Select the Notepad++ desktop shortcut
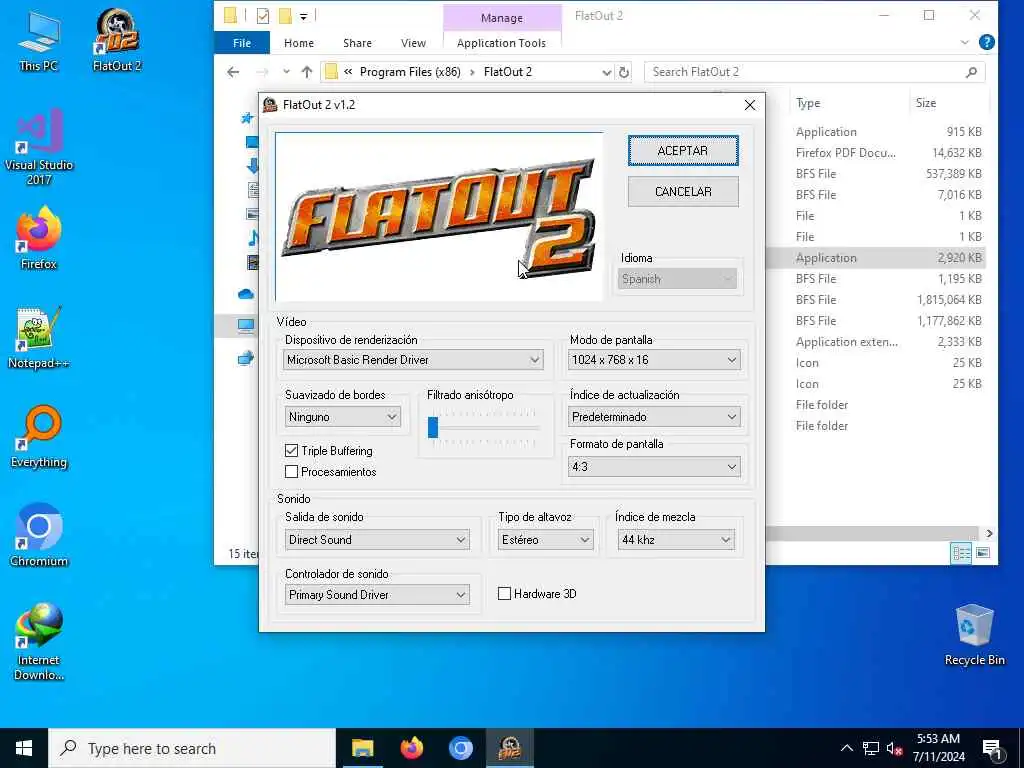This screenshot has height=768, width=1024. pos(39,337)
